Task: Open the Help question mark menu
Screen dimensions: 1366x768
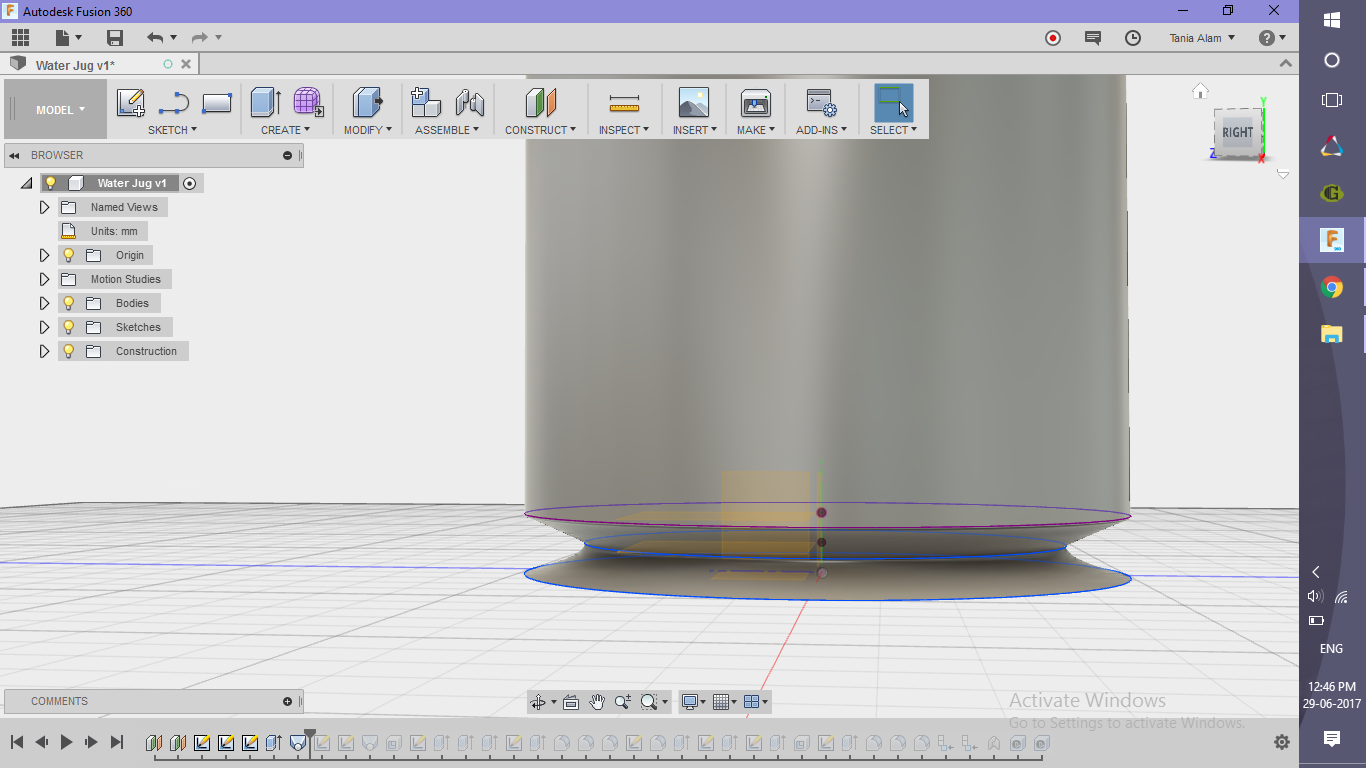Action: pos(1272,38)
